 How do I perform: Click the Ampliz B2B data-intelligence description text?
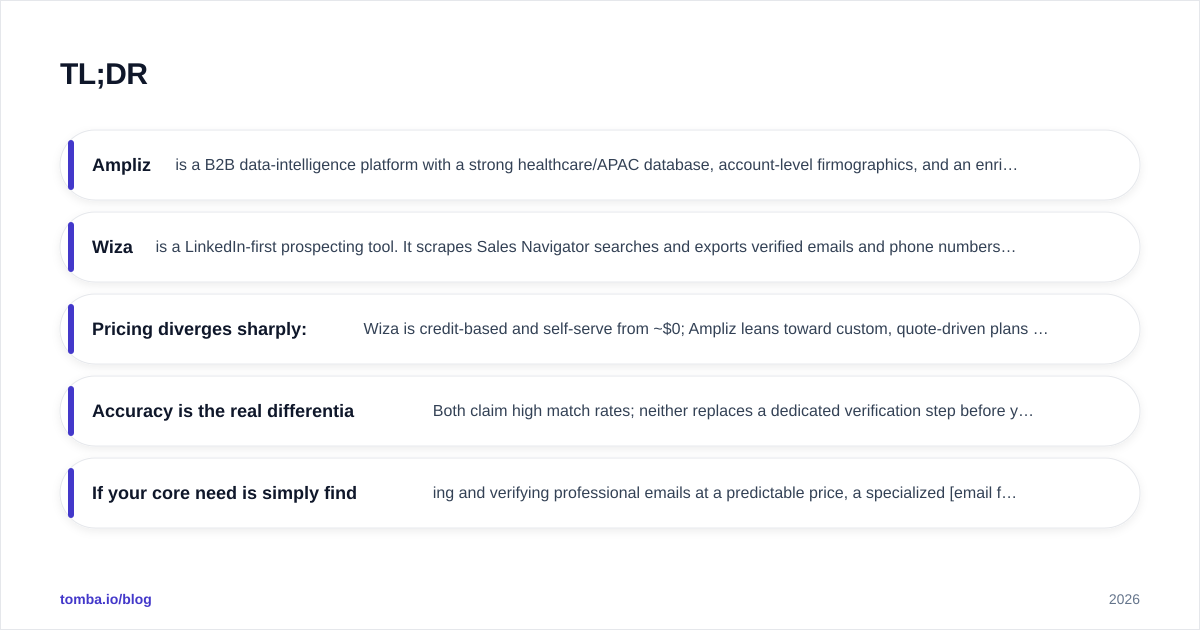coord(596,165)
